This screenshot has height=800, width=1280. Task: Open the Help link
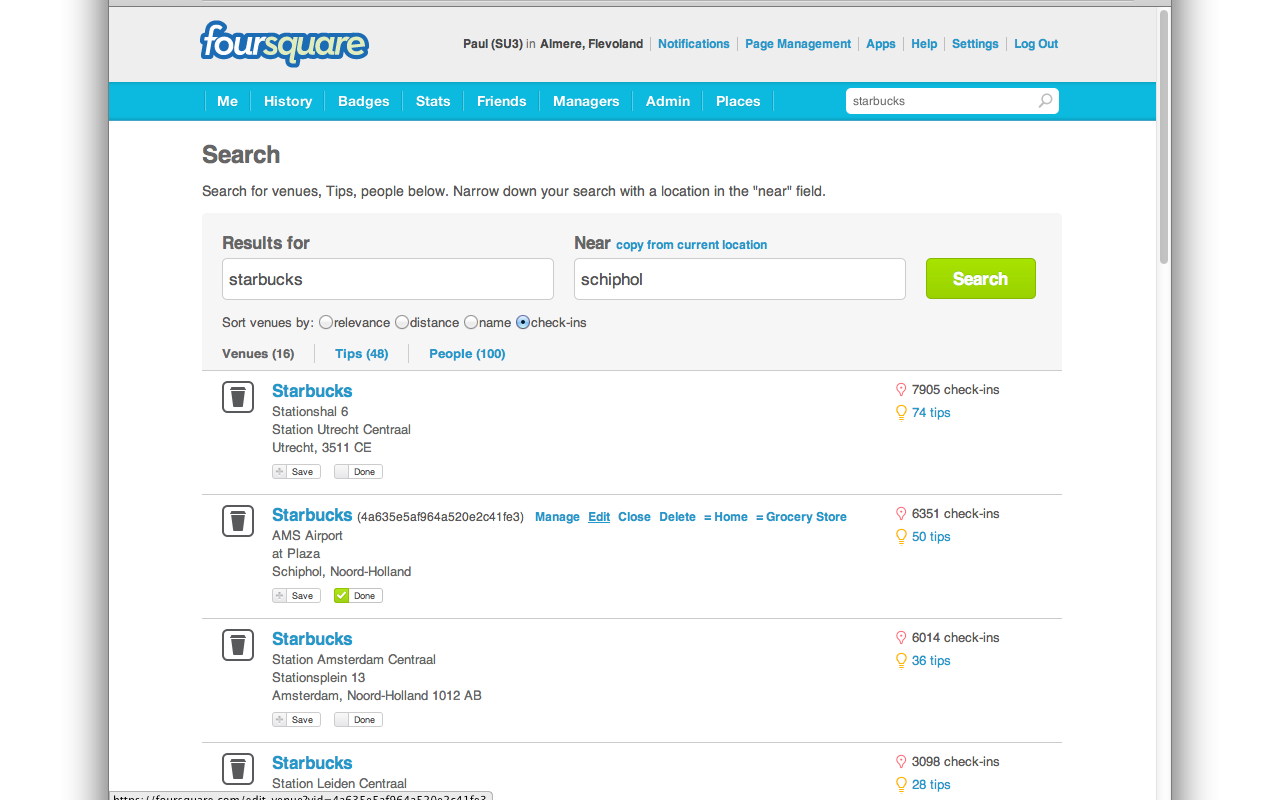pyautogui.click(x=924, y=44)
